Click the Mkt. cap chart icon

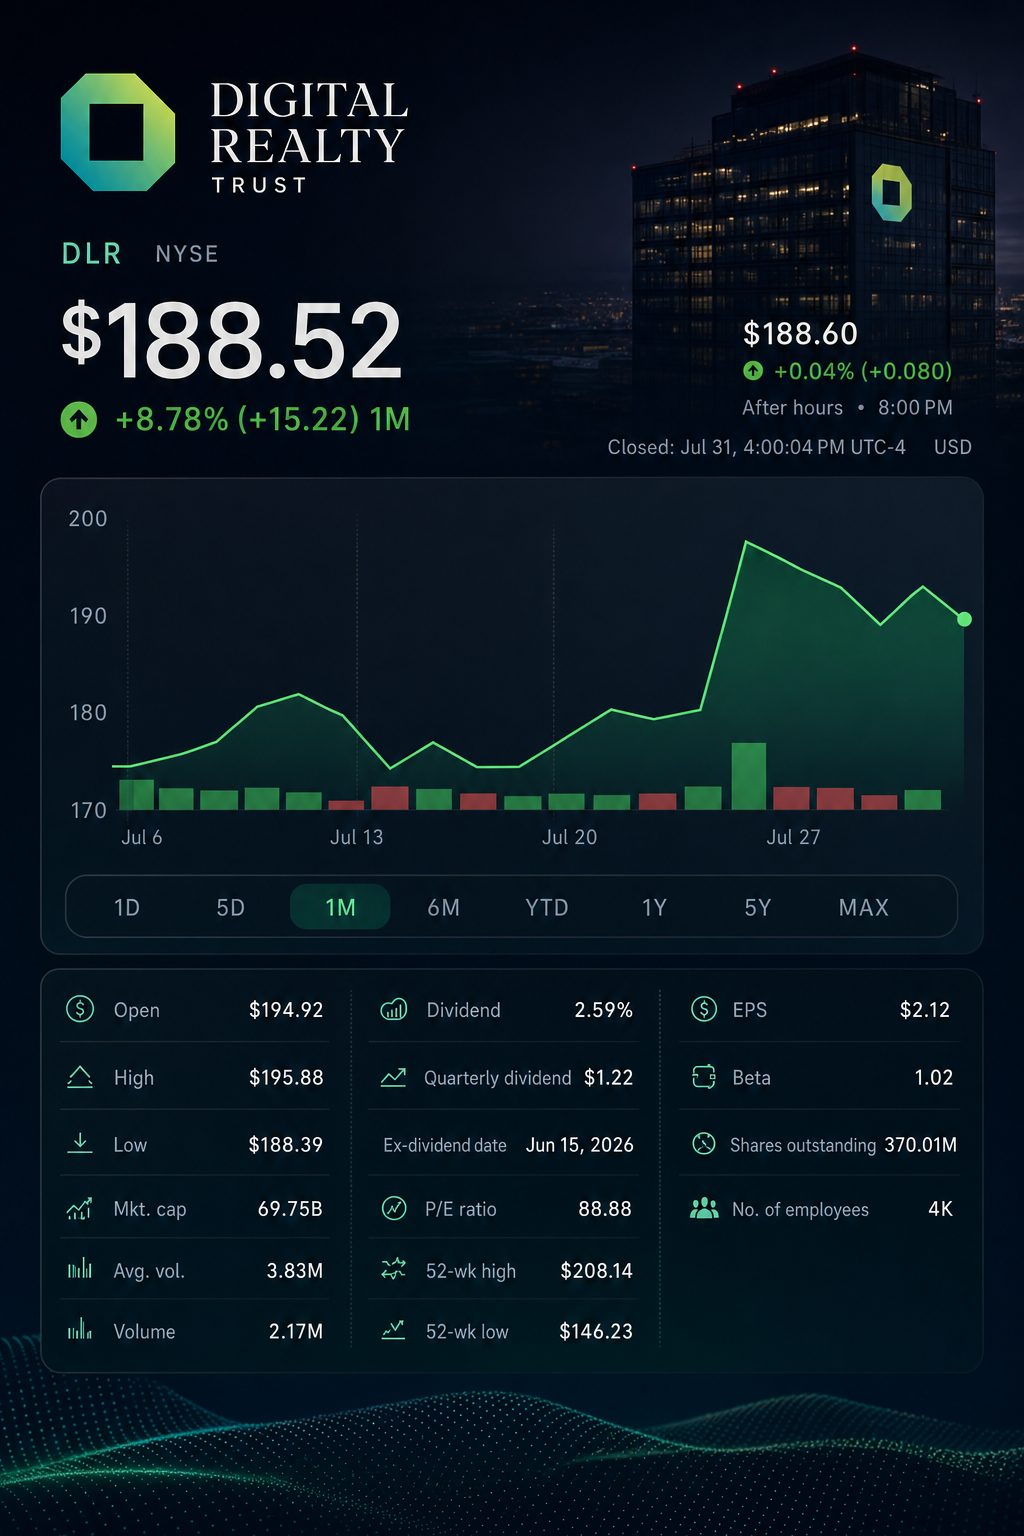pyautogui.click(x=80, y=1209)
